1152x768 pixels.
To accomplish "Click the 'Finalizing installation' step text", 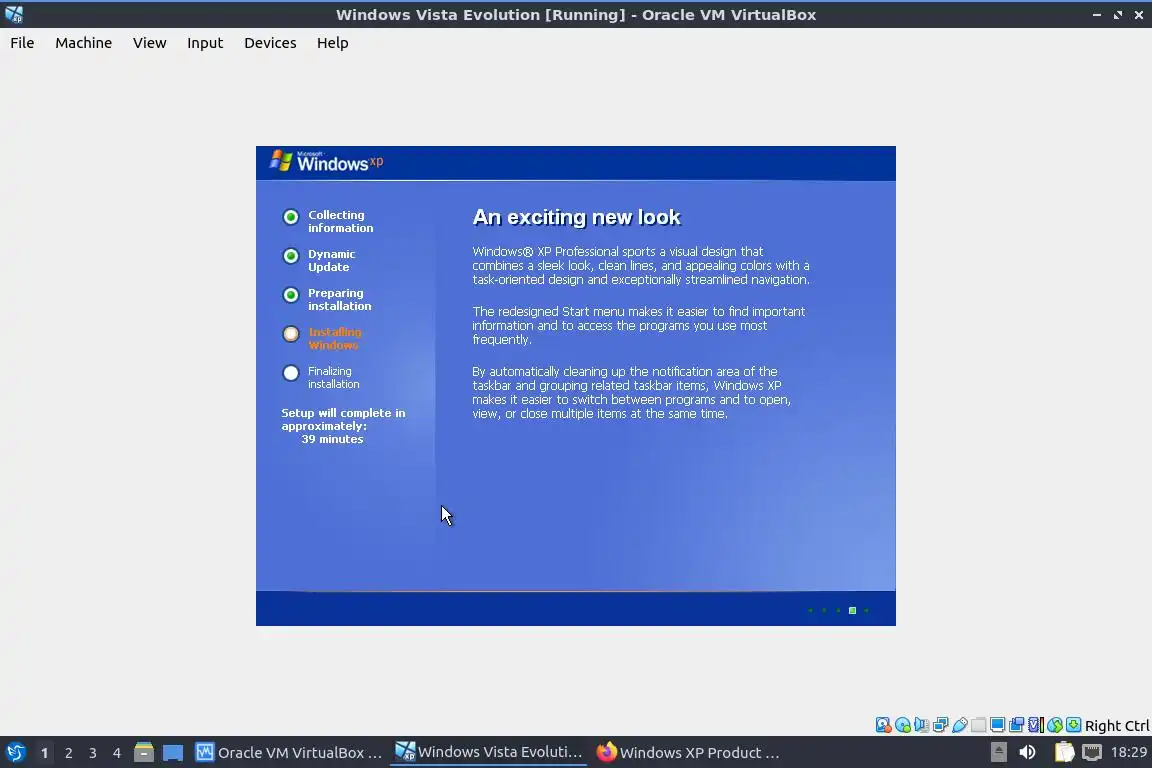I will pos(334,378).
